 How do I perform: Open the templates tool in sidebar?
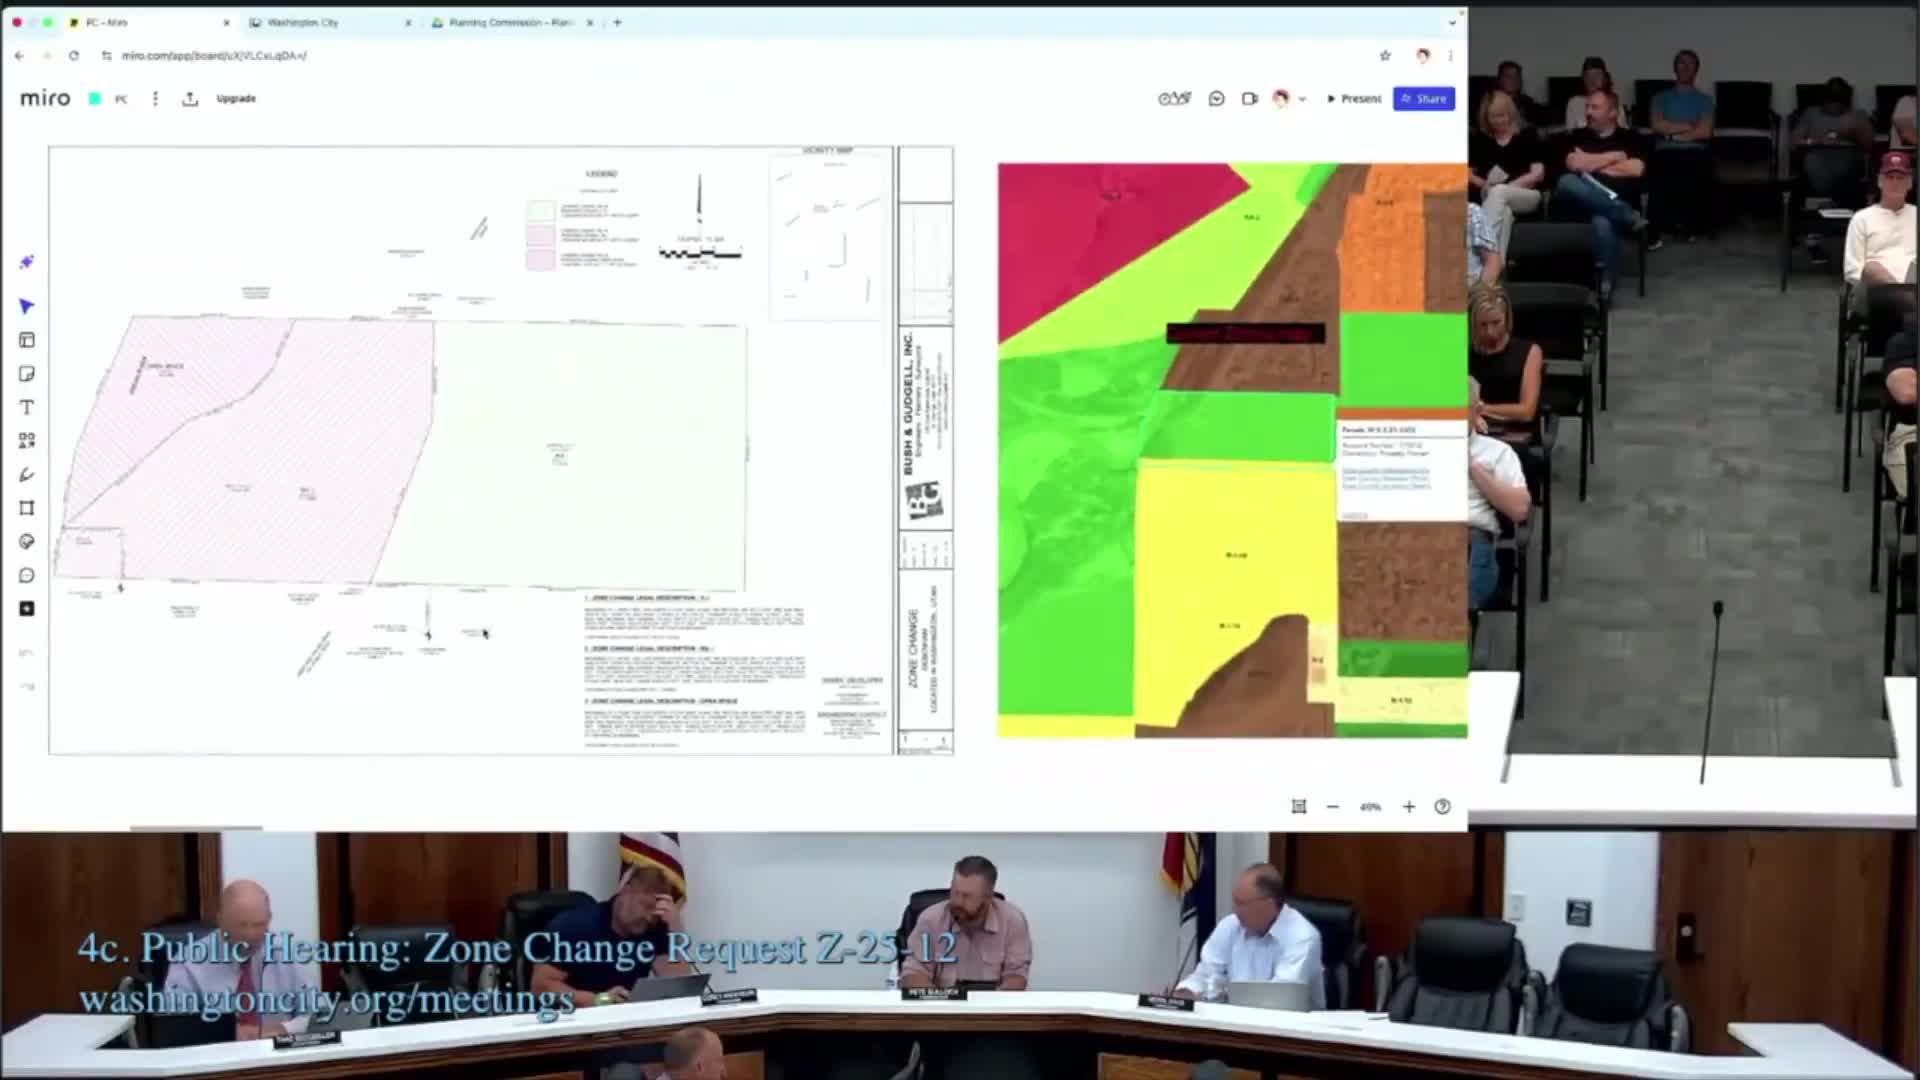(x=27, y=340)
